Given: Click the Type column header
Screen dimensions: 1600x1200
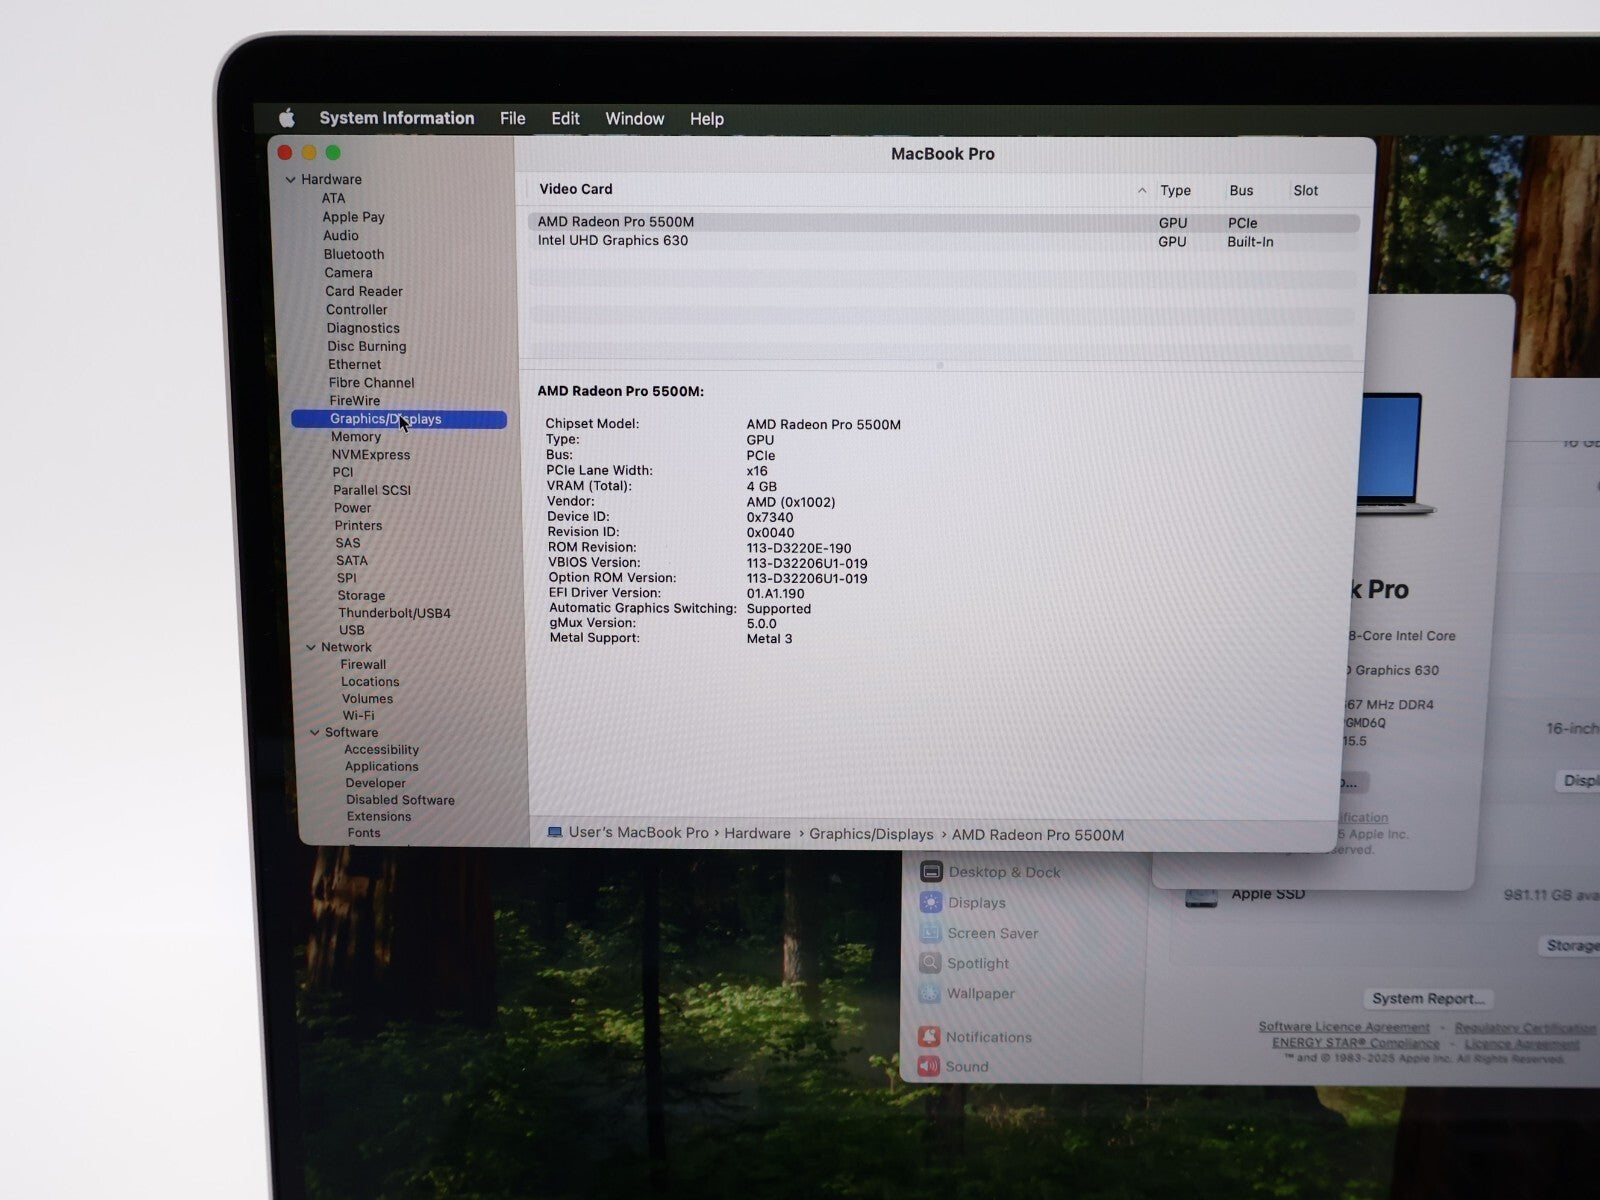Looking at the screenshot, I should tap(1175, 190).
